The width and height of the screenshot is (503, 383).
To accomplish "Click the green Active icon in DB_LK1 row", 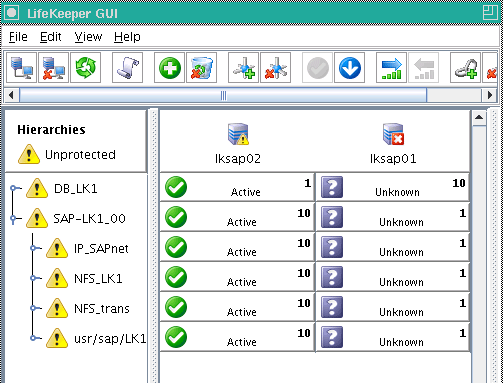I will pos(176,187).
